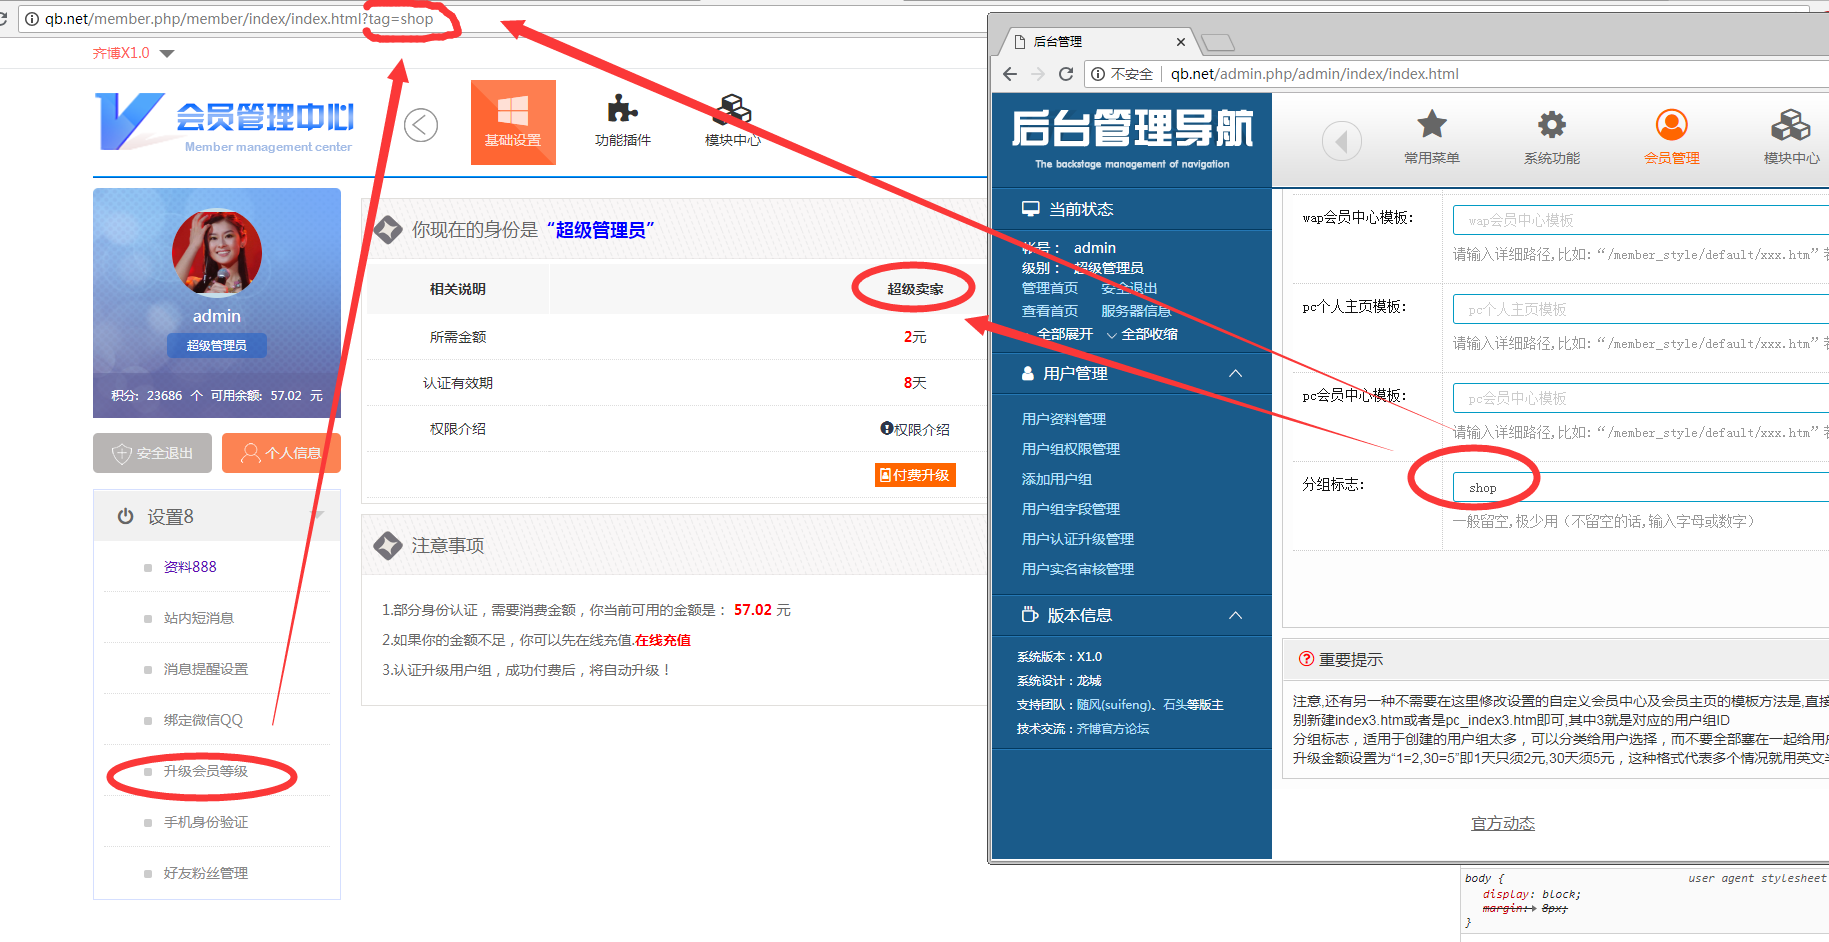Click the admin avatar photo

click(217, 253)
